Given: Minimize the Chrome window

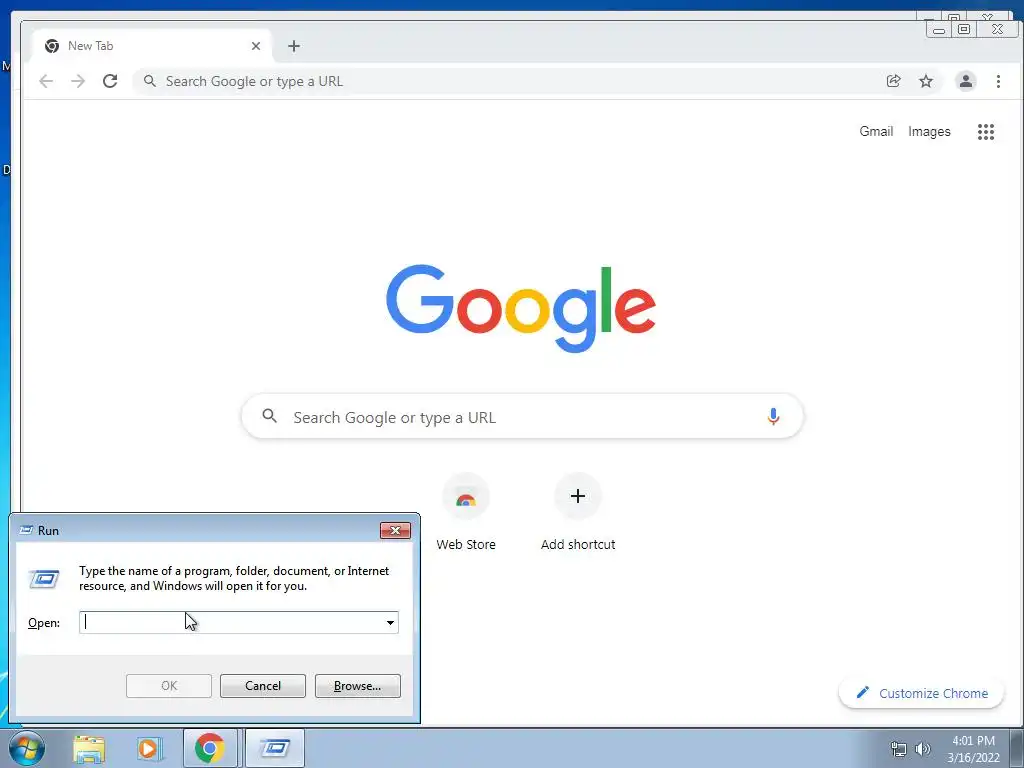Looking at the screenshot, I should click(x=939, y=29).
